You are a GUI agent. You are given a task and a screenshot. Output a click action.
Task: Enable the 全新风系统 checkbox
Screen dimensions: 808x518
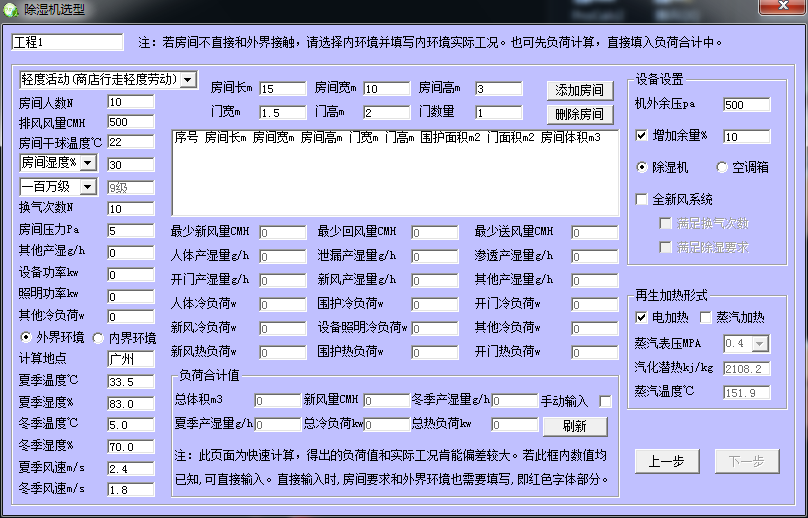tap(642, 199)
